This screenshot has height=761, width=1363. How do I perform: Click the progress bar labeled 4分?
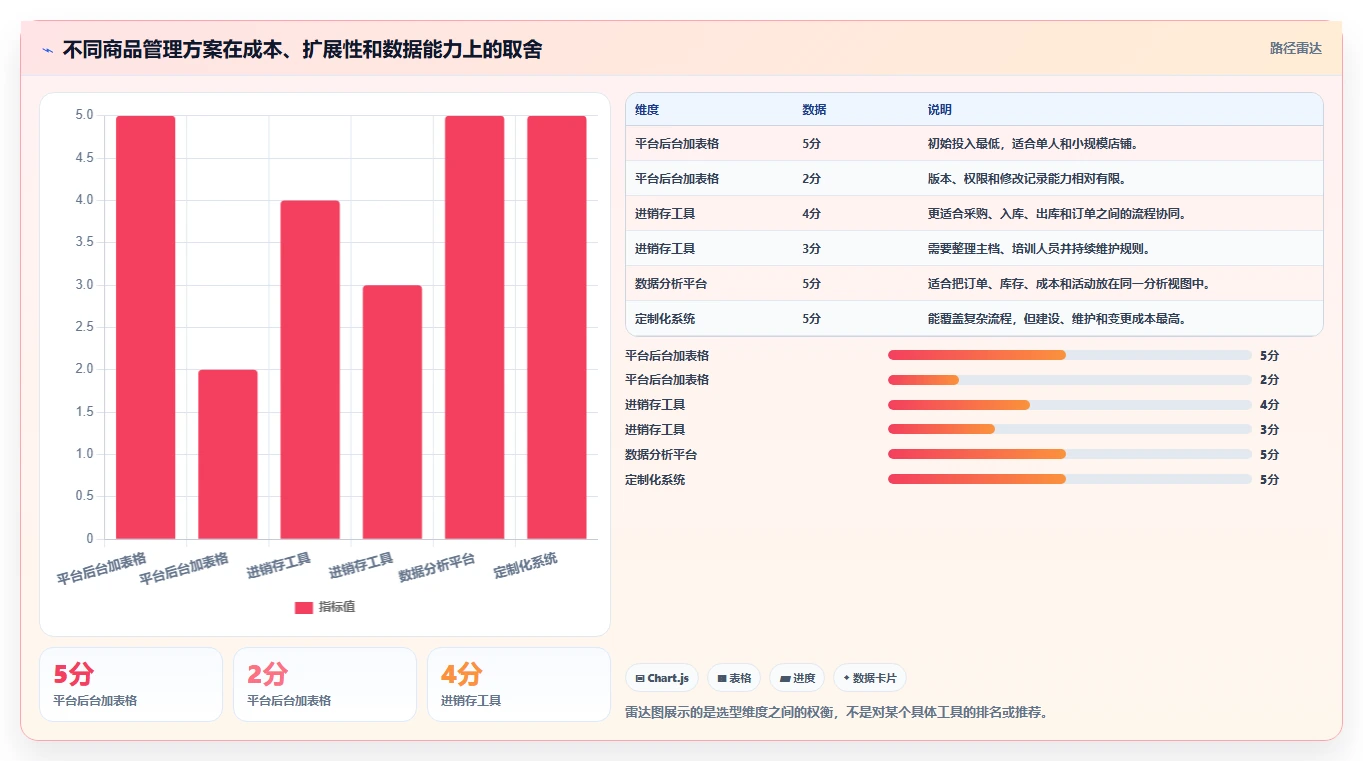pos(1070,405)
